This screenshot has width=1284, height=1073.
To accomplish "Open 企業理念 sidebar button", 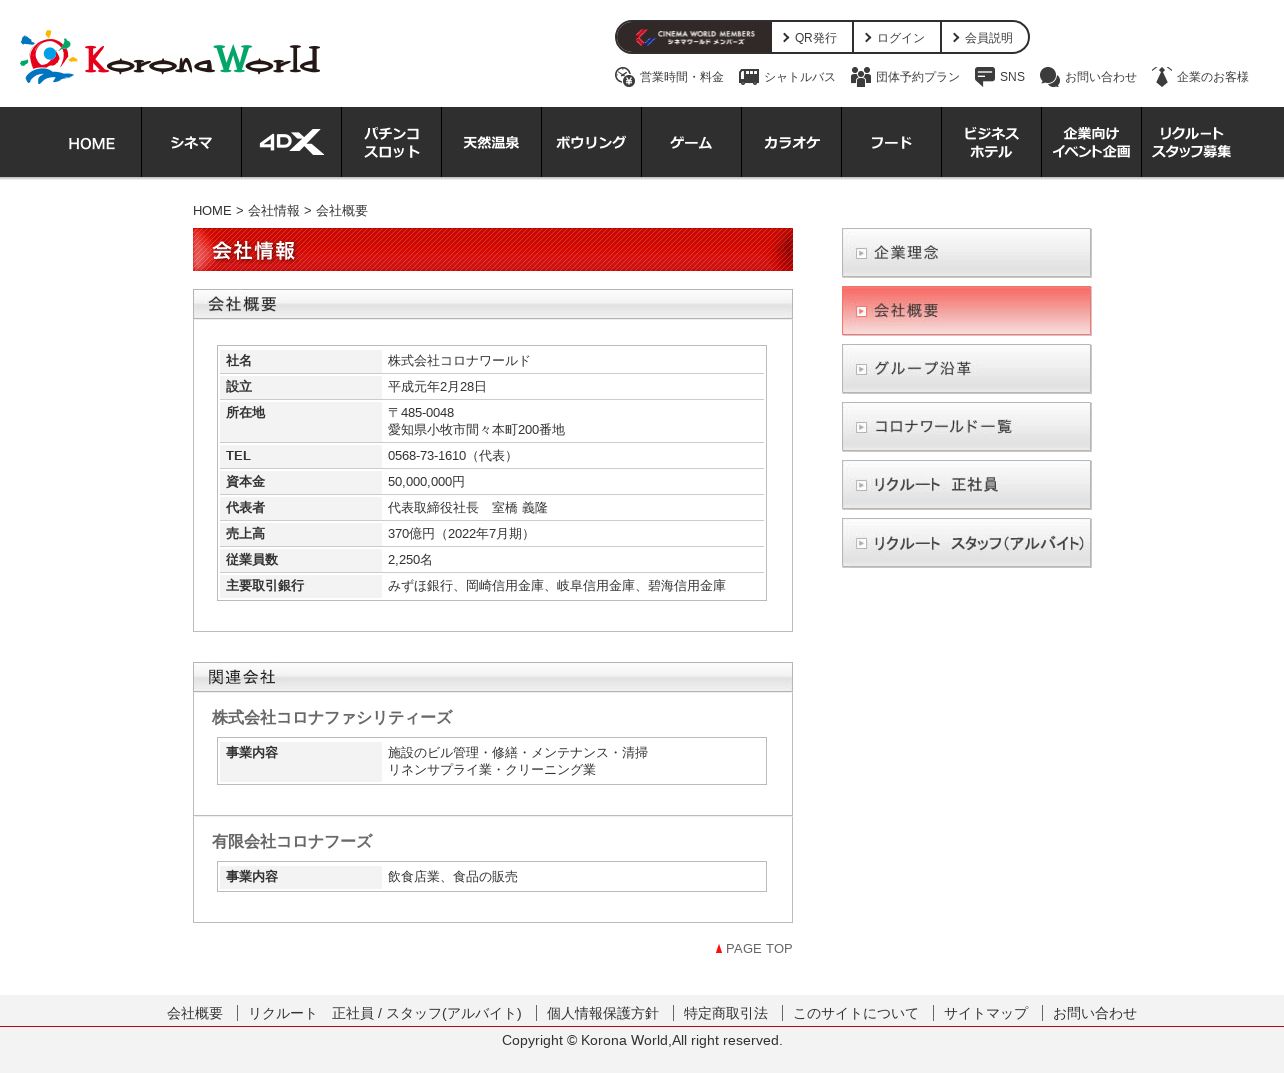I will click(x=967, y=253).
